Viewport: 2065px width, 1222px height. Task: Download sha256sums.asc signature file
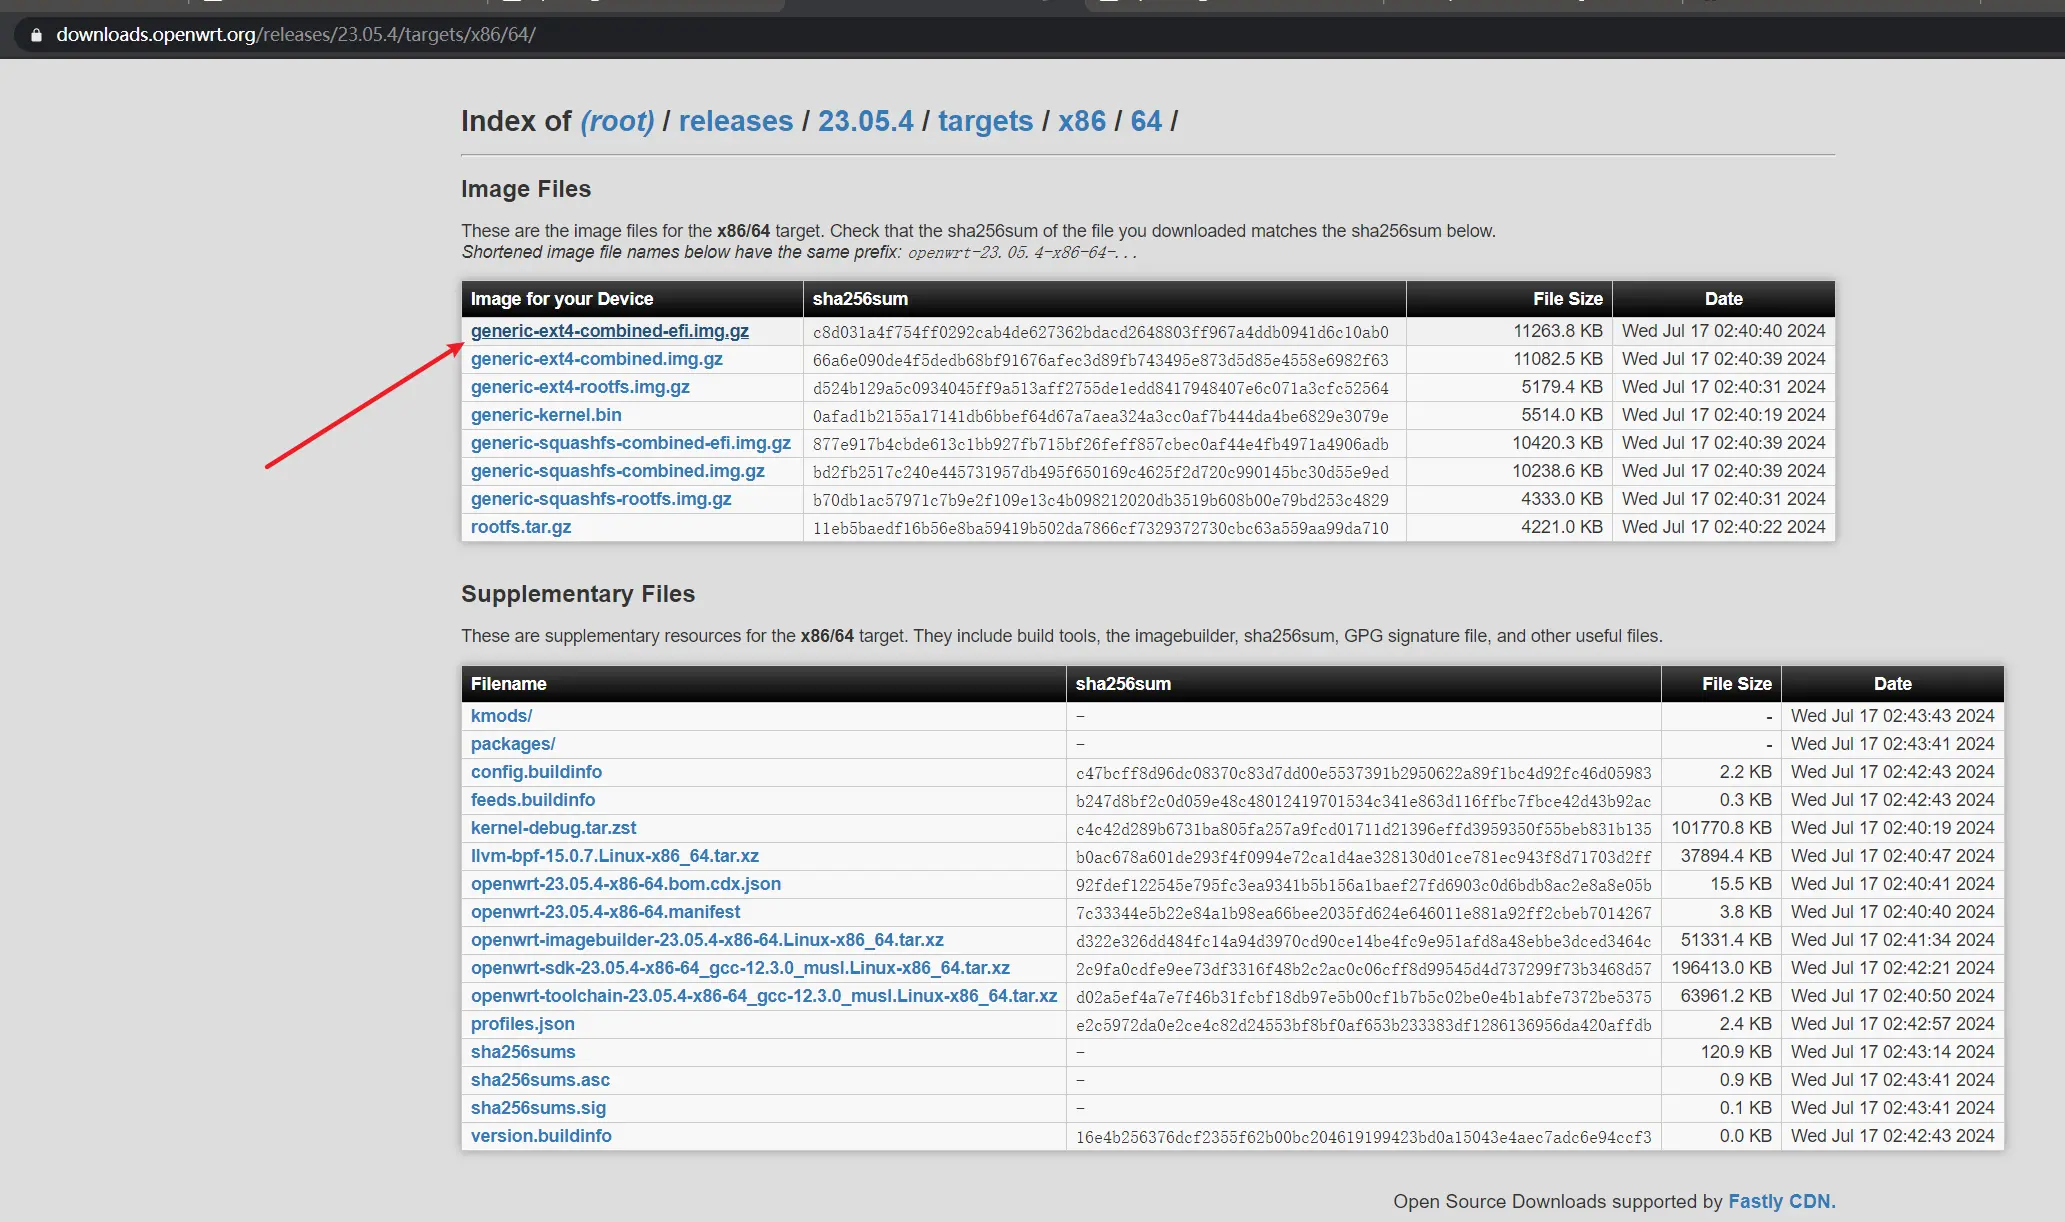click(539, 1080)
